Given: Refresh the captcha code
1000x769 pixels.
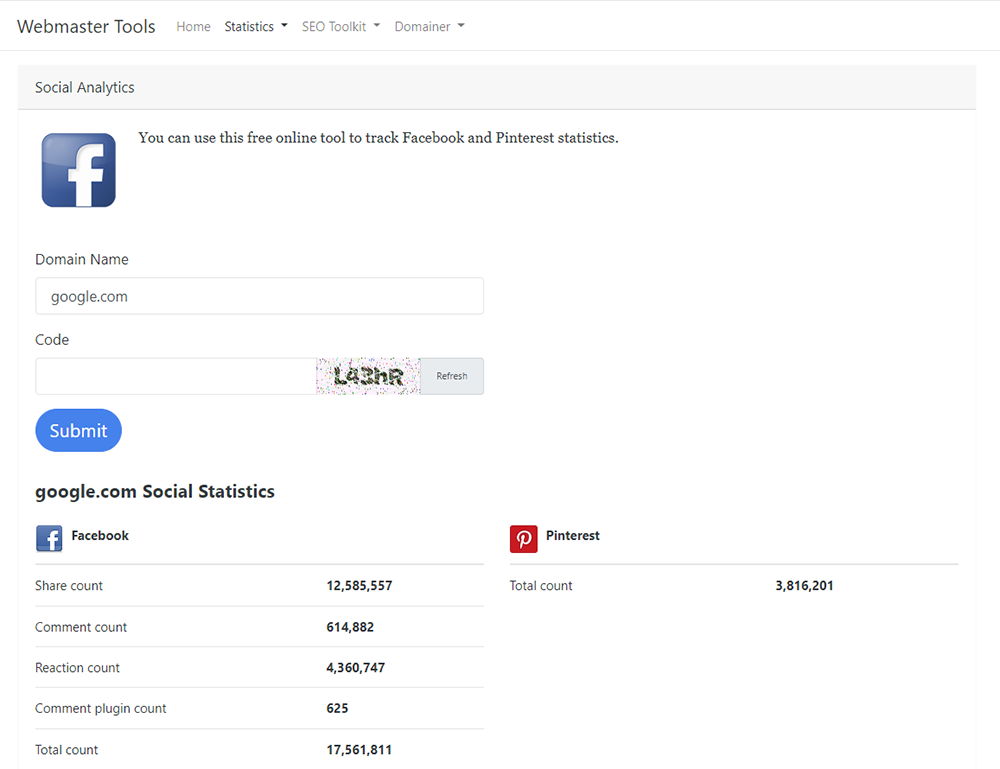Looking at the screenshot, I should [451, 376].
